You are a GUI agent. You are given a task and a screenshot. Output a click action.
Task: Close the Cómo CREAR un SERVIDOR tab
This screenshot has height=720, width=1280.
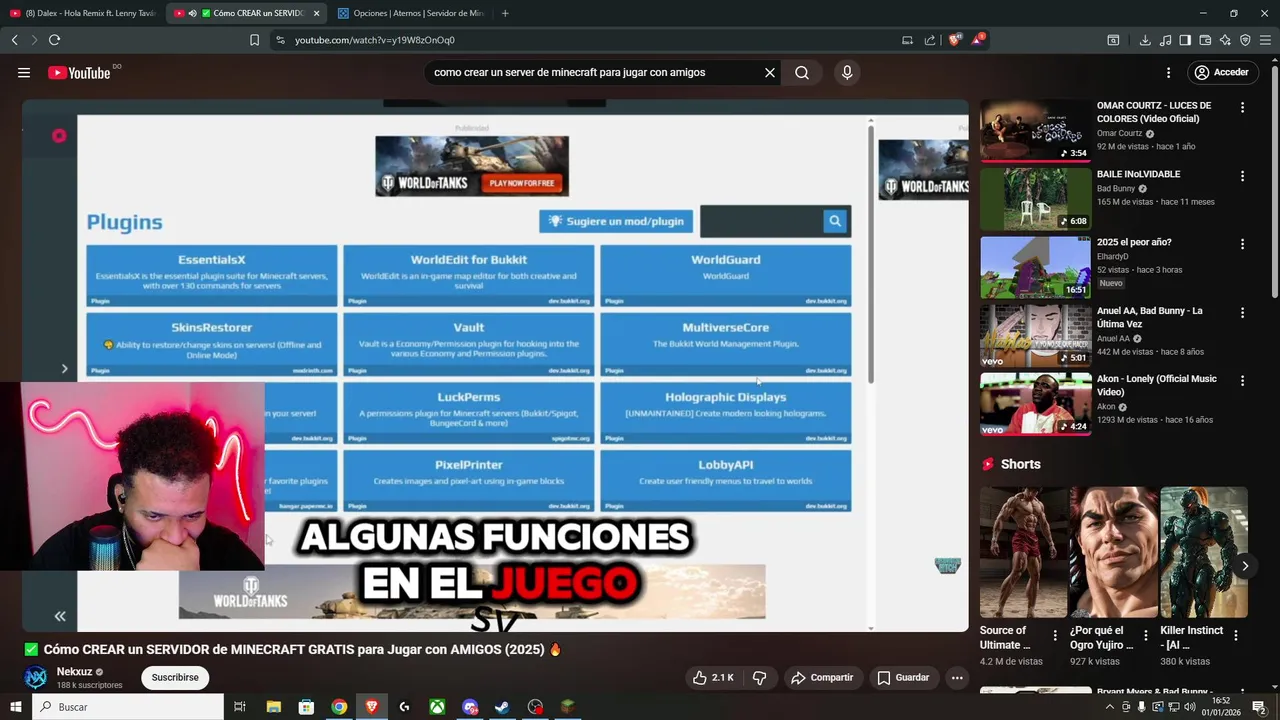317,13
